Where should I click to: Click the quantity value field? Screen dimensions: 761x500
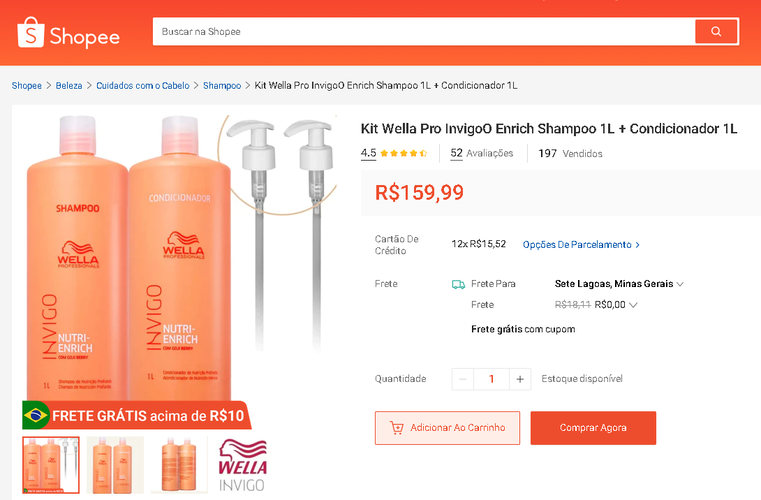tap(491, 379)
